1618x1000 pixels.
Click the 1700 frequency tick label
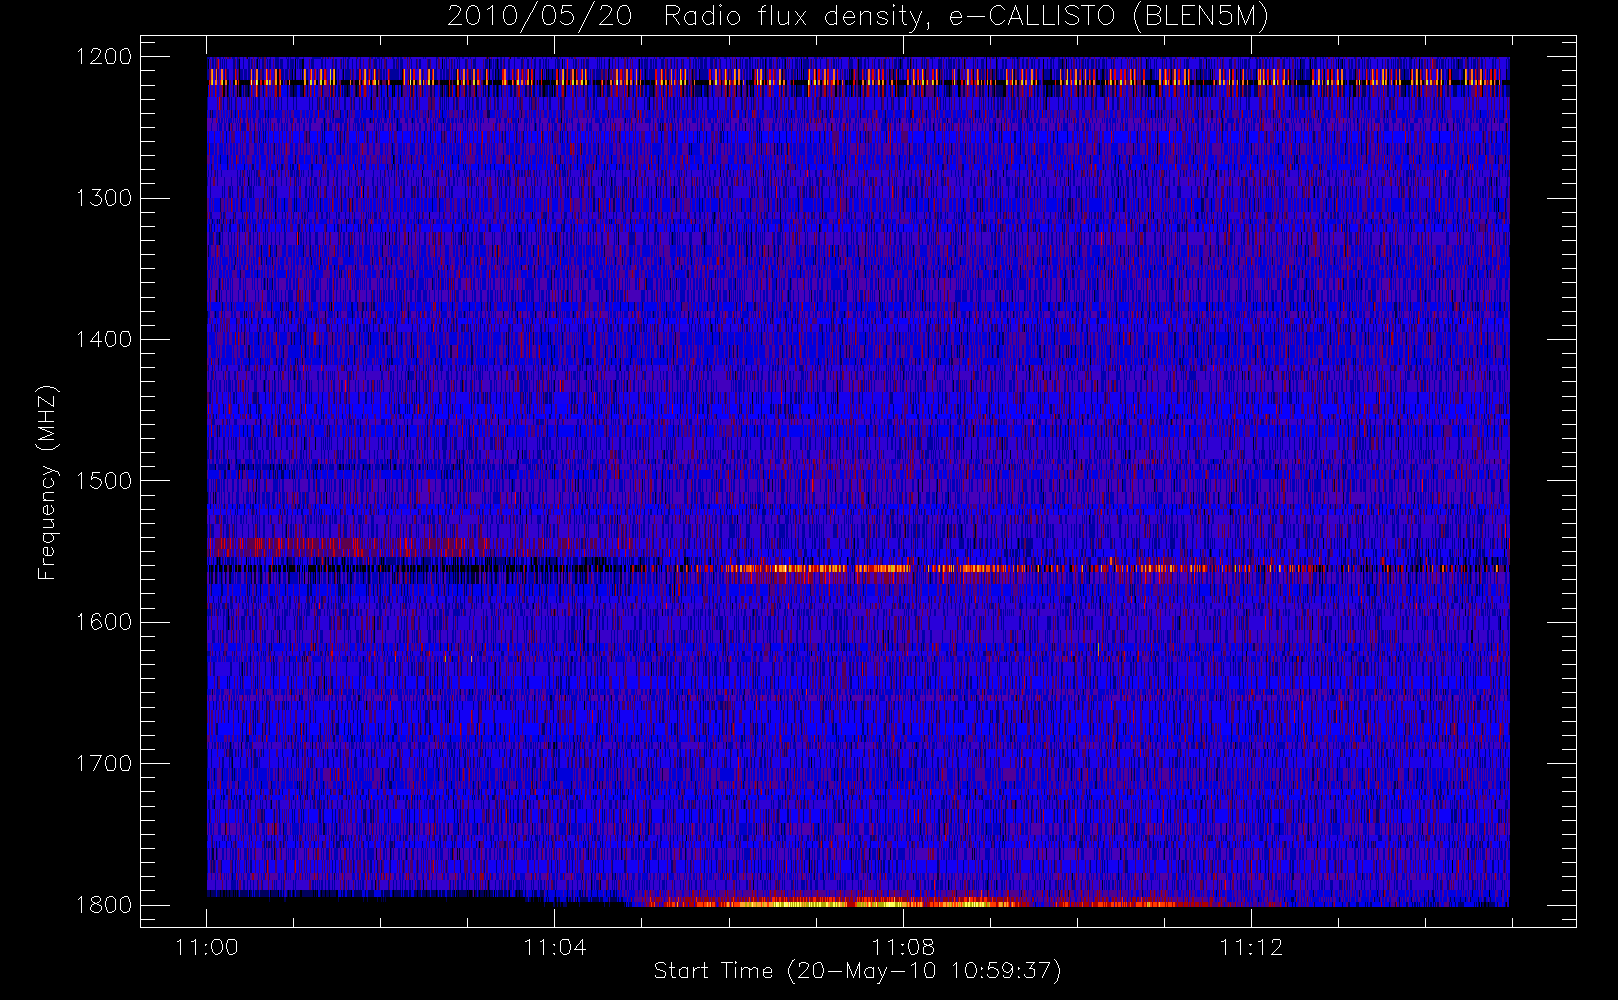(104, 764)
